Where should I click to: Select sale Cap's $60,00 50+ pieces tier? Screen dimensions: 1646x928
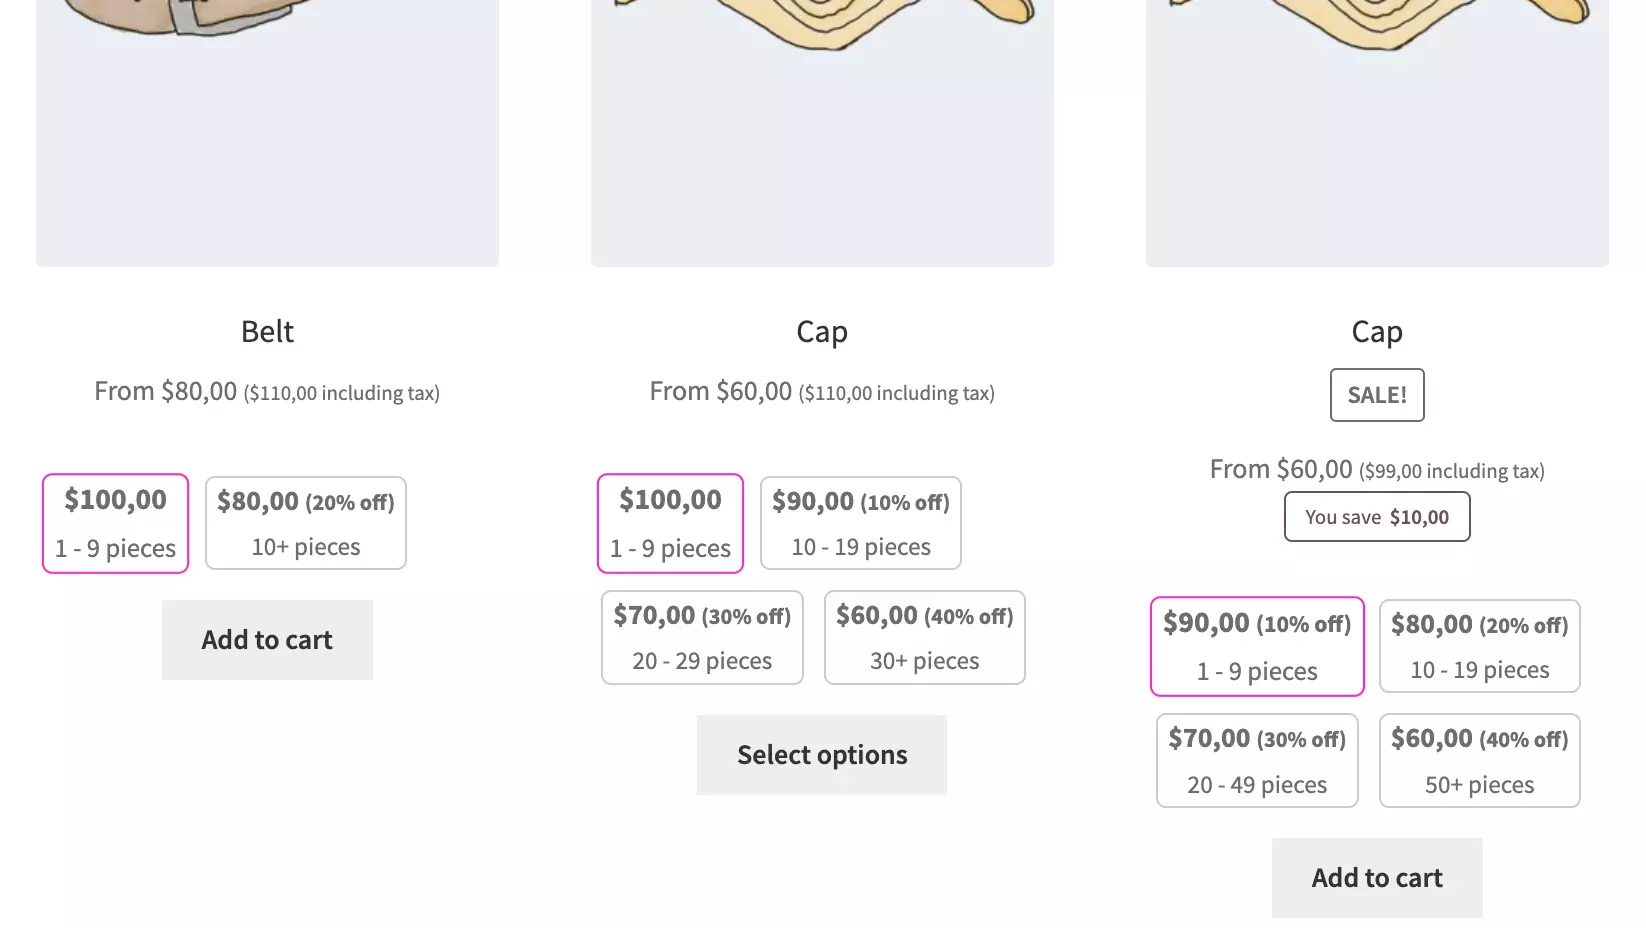click(x=1479, y=760)
